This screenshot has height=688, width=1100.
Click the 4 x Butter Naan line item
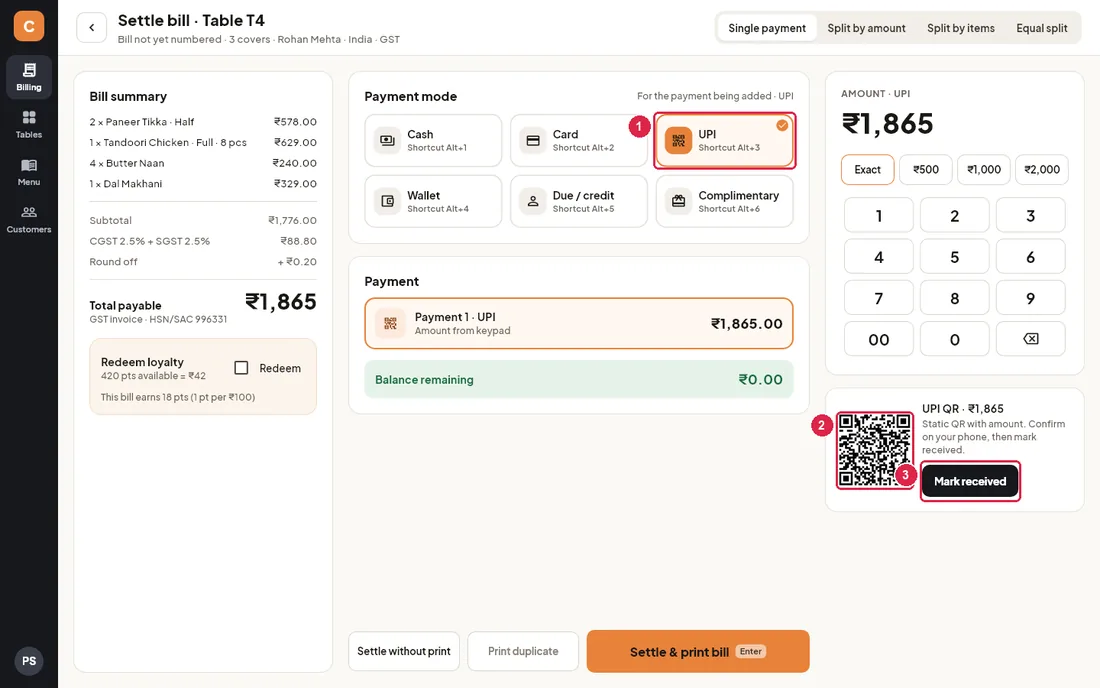203,163
